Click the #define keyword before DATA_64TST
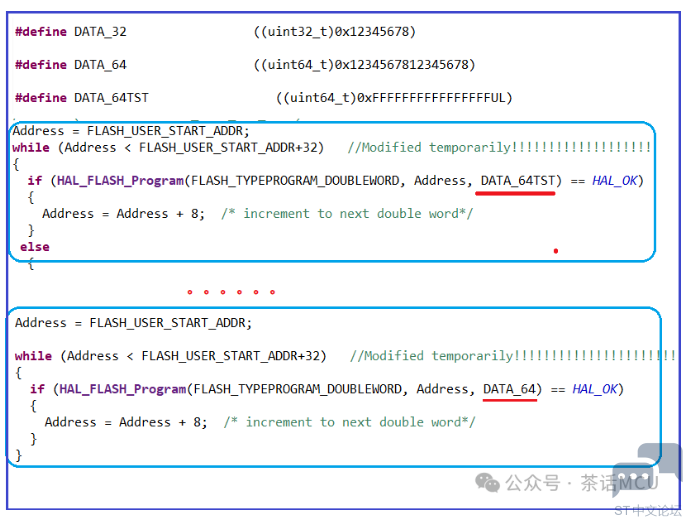The width and height of the screenshot is (691, 526). click(x=42, y=98)
